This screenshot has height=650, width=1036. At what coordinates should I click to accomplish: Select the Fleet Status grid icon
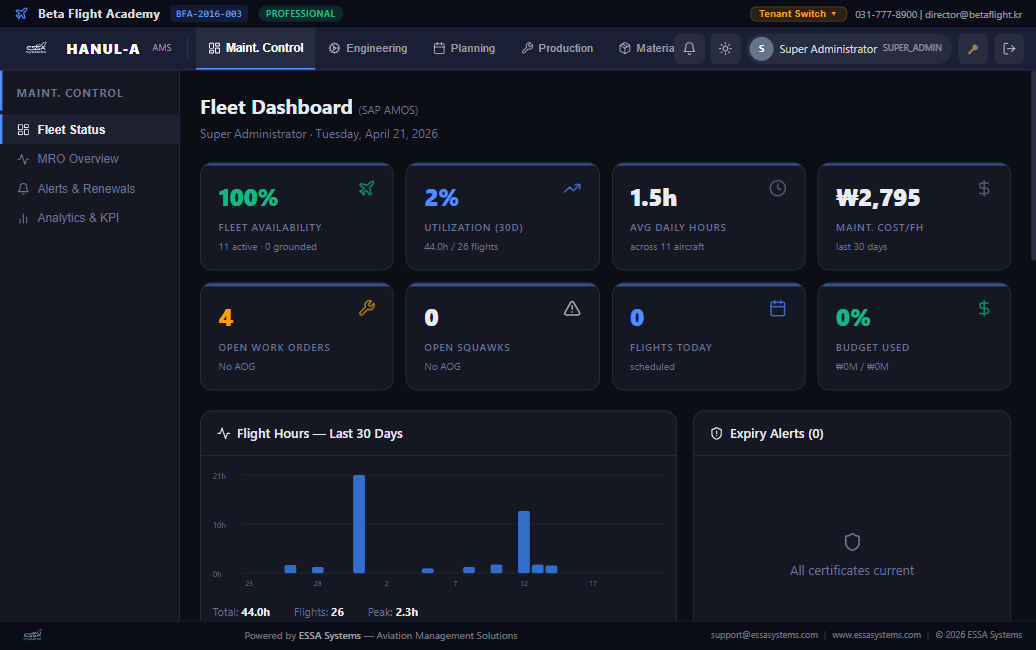[22, 129]
